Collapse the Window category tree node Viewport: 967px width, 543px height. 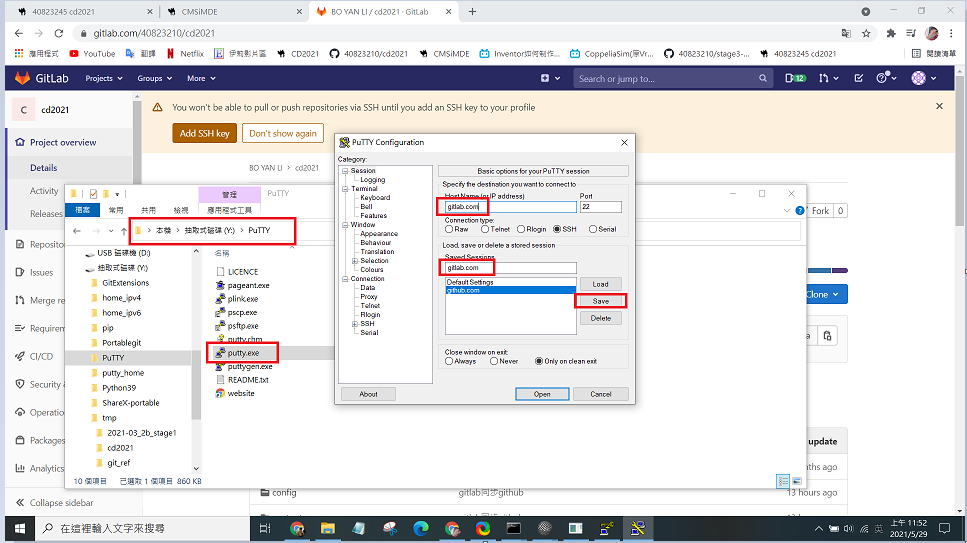tap(345, 225)
